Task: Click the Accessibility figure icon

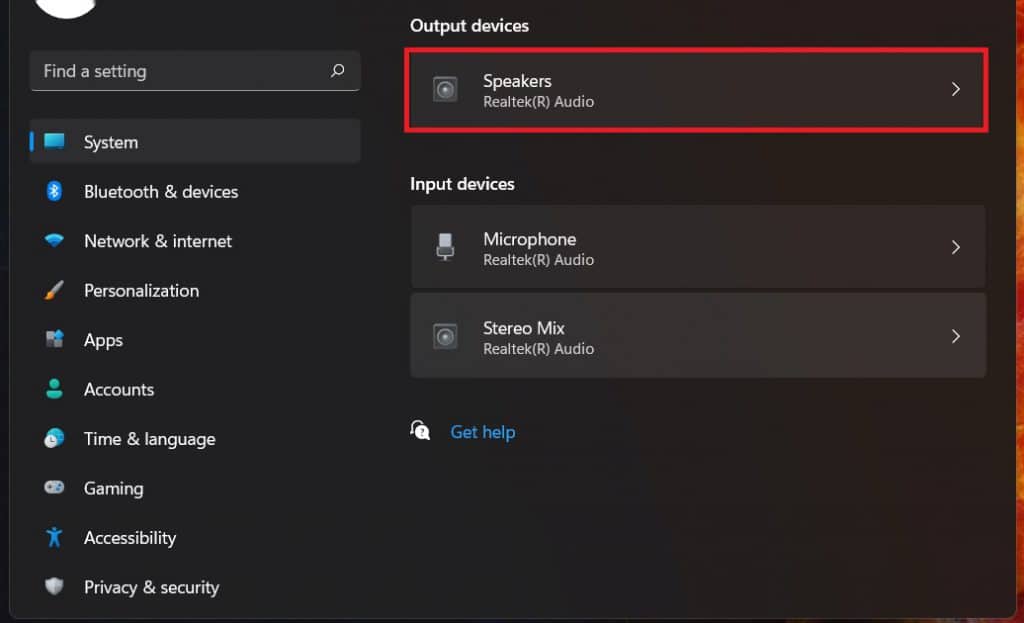Action: point(54,537)
